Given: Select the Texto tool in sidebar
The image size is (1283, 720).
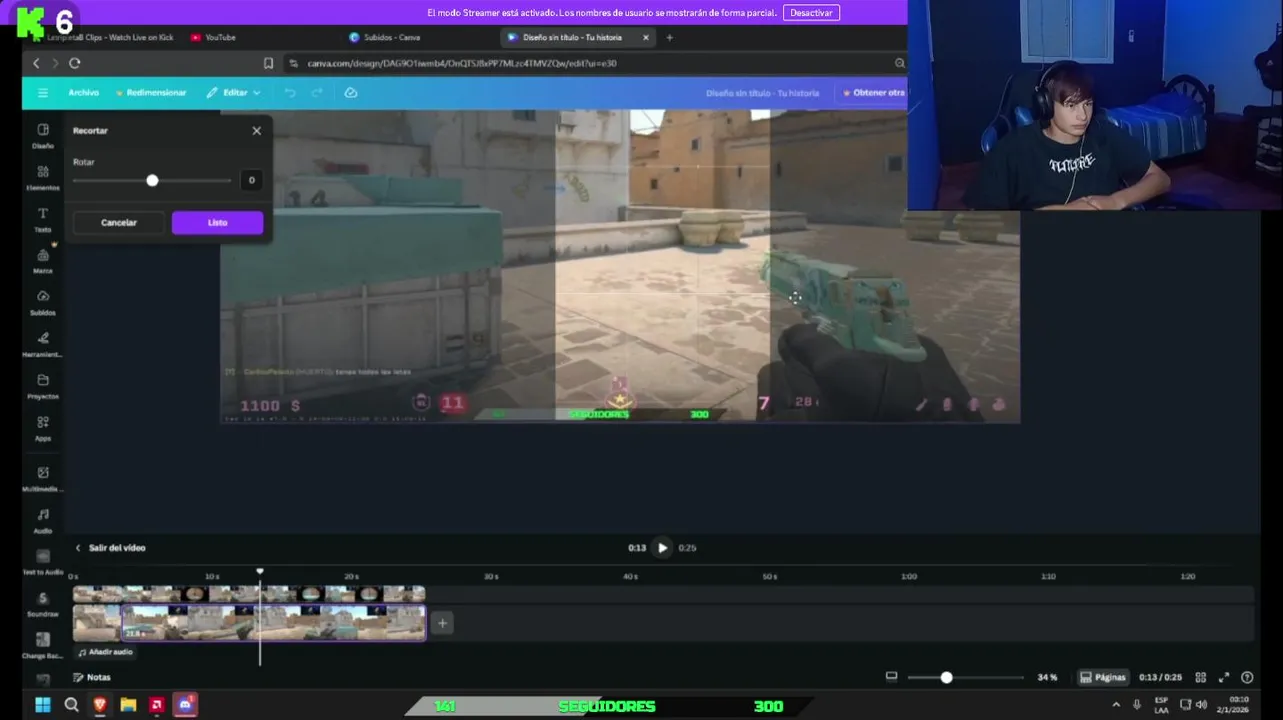Looking at the screenshot, I should 42,220.
